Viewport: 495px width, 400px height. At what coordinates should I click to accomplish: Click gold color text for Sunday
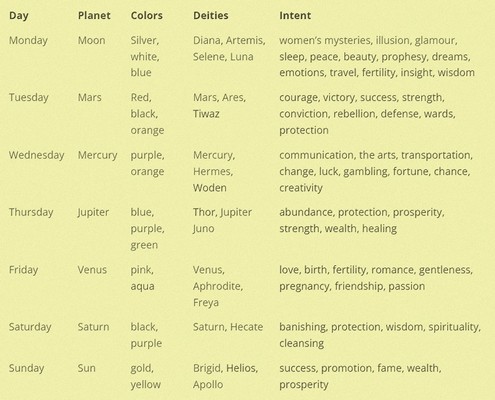(x=142, y=369)
